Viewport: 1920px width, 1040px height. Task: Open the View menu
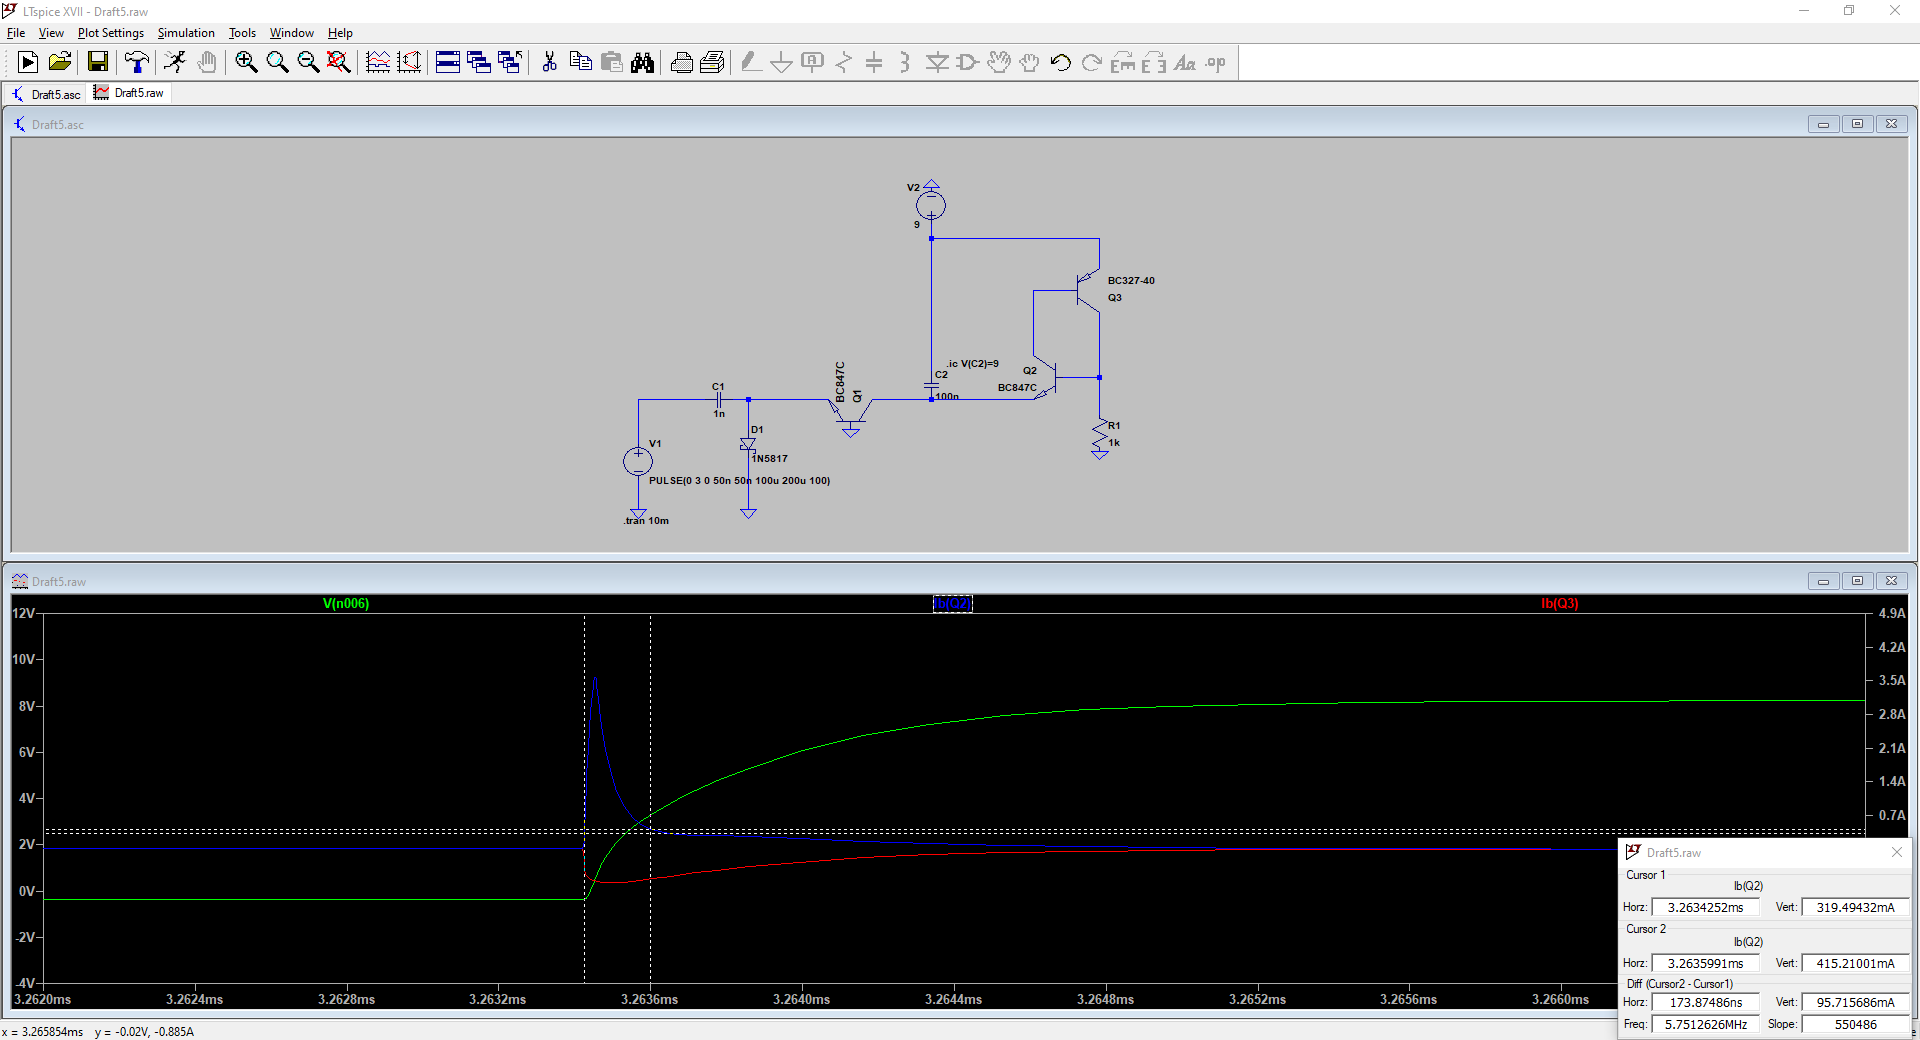point(51,33)
